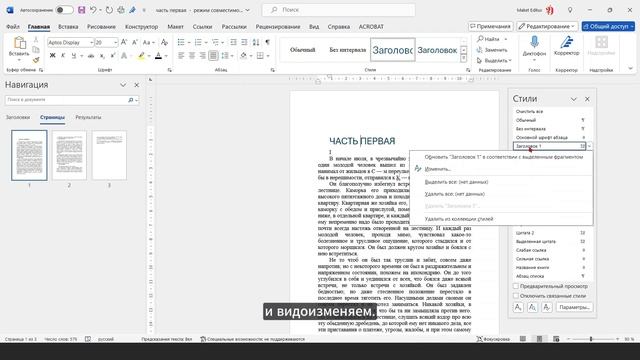Click the New Style icon in the Styles pane

518,307
